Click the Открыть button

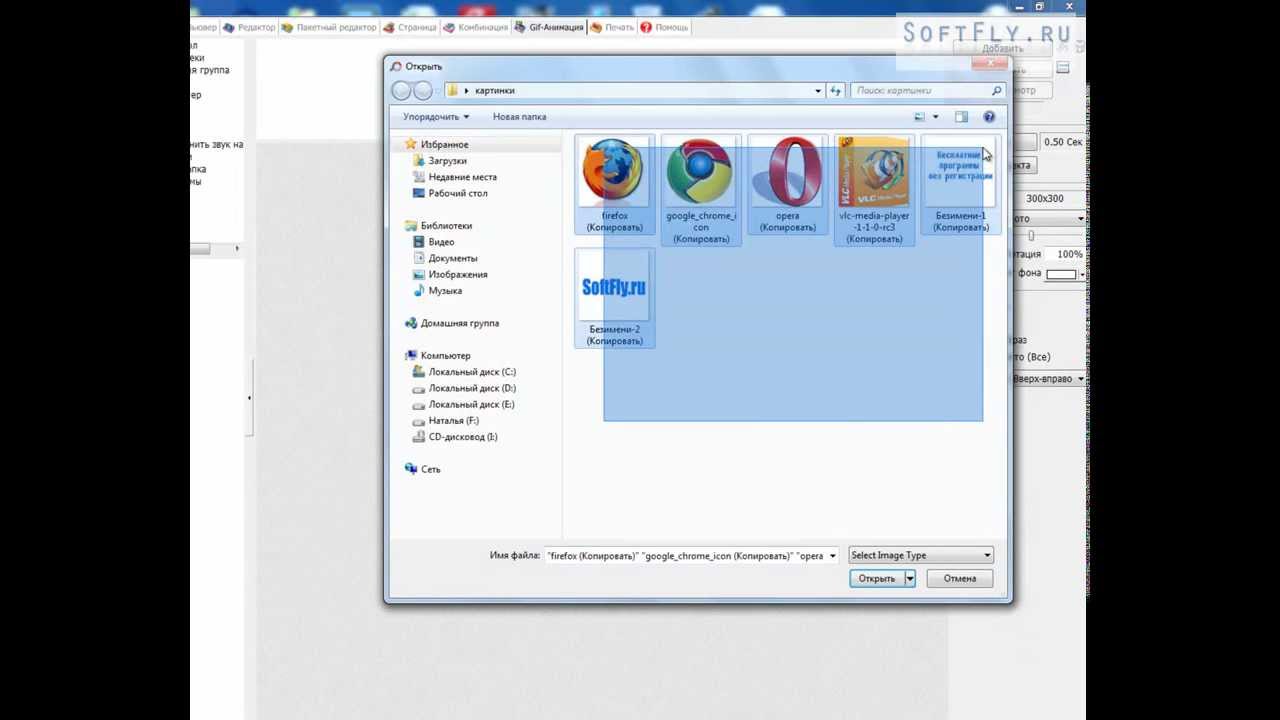tap(876, 579)
